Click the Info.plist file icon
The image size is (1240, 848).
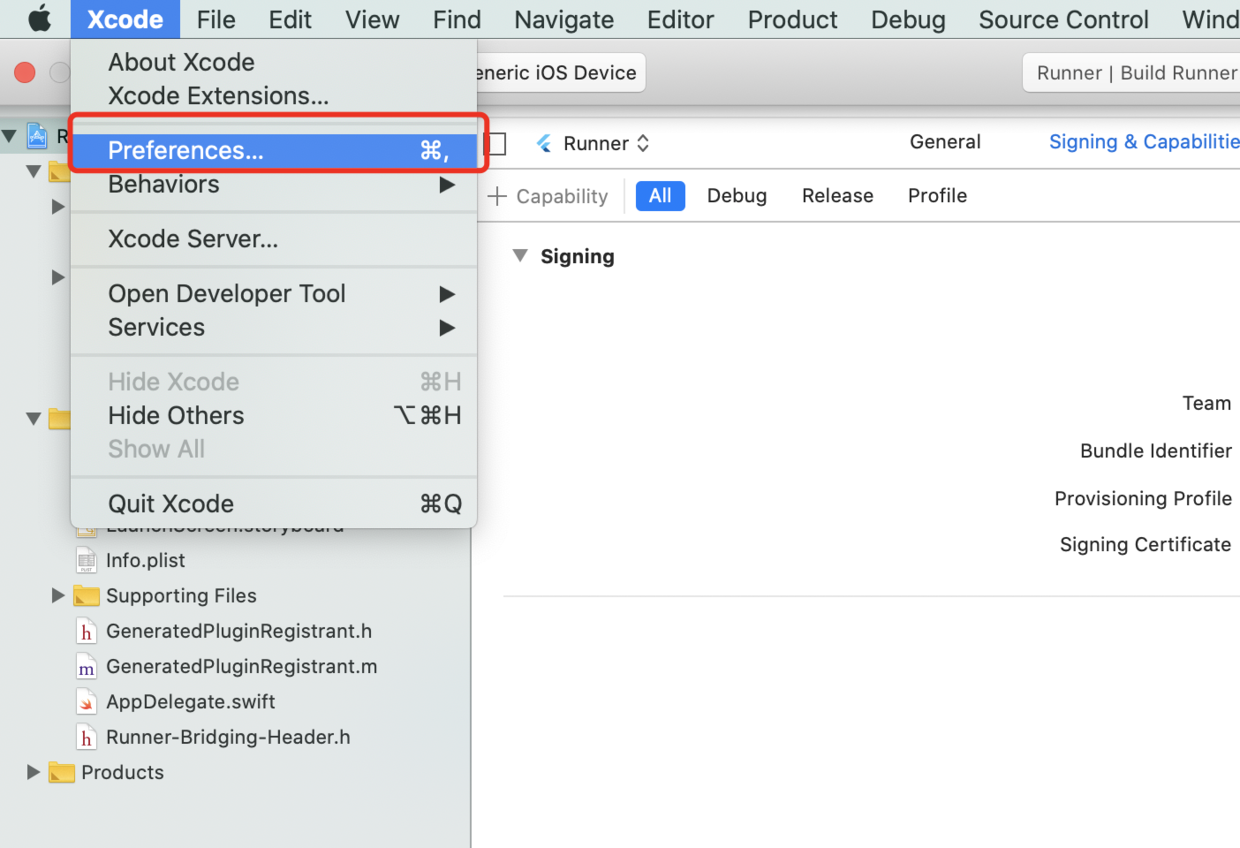(87, 560)
